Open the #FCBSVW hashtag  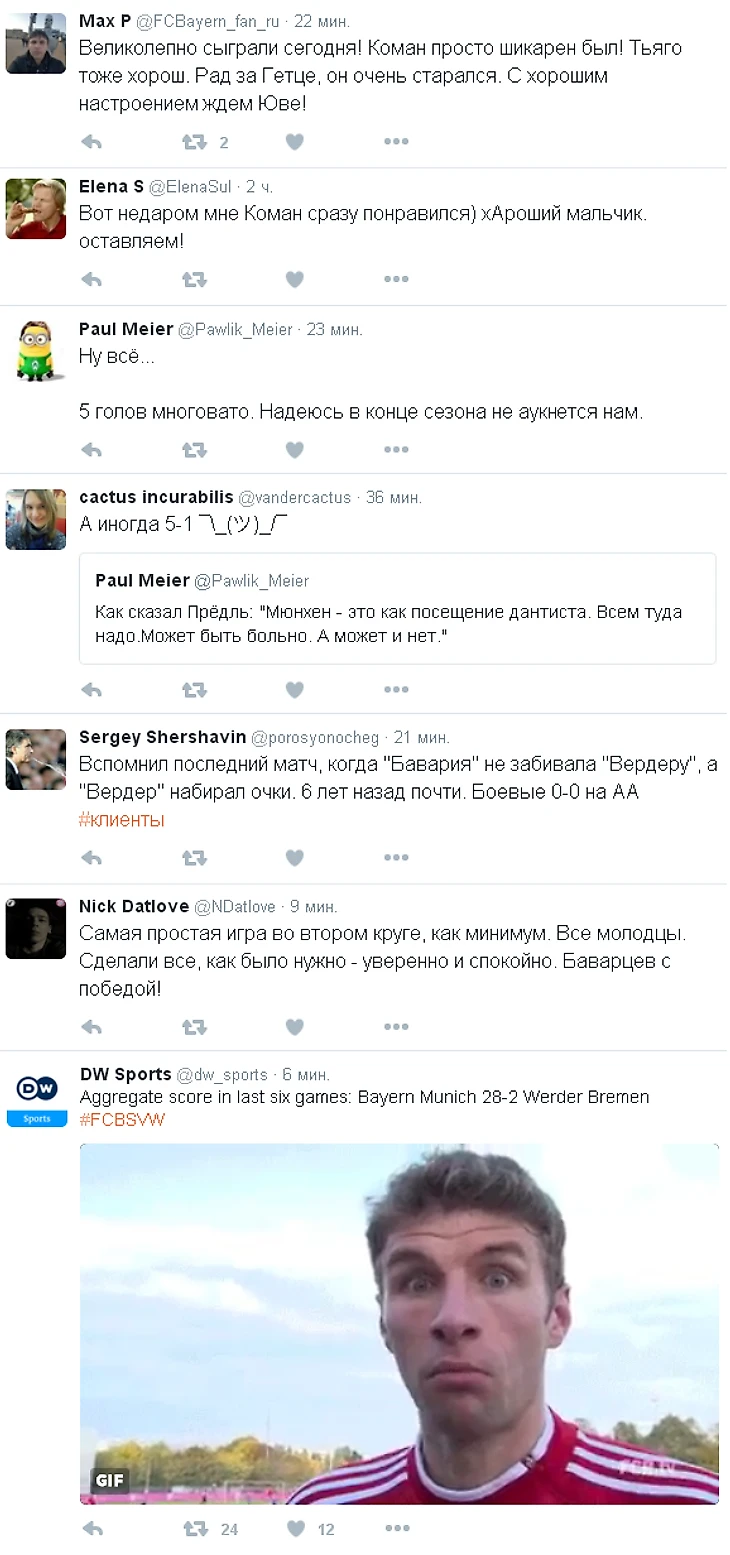[x=122, y=1119]
